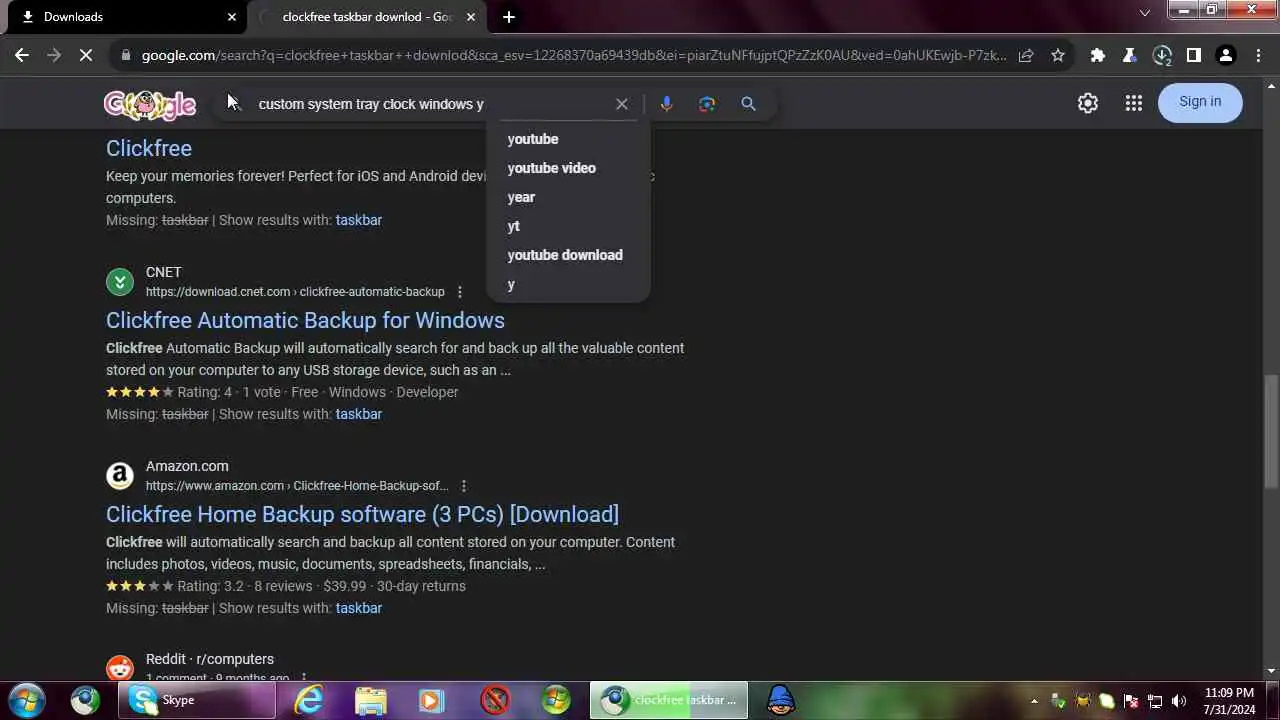Open Google quick settings gear
This screenshot has width=1280, height=720.
pyautogui.click(x=1088, y=103)
